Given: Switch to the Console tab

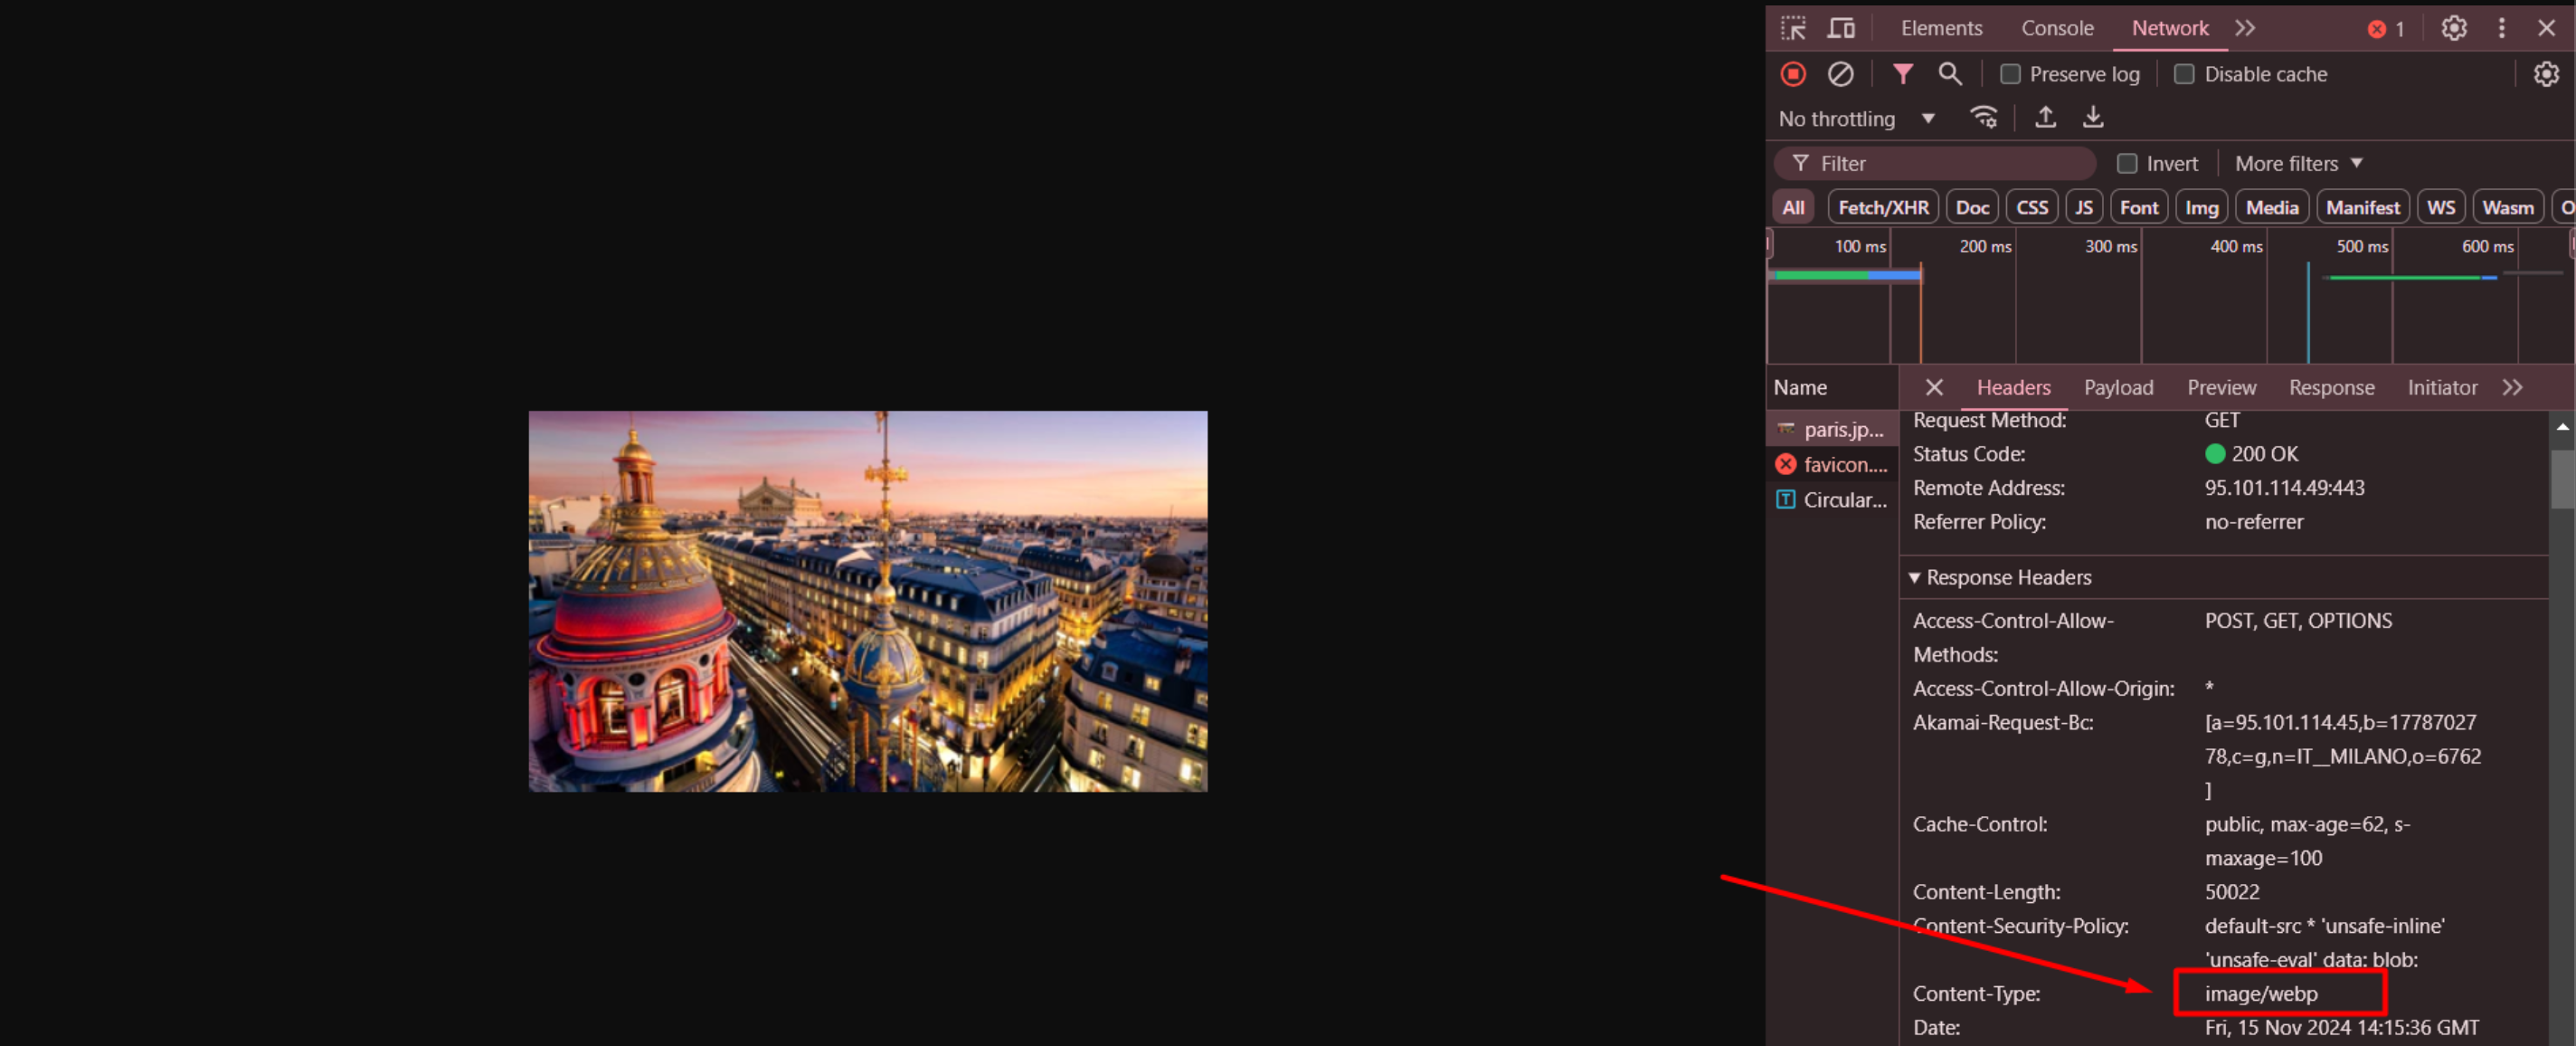Looking at the screenshot, I should pos(2056,28).
